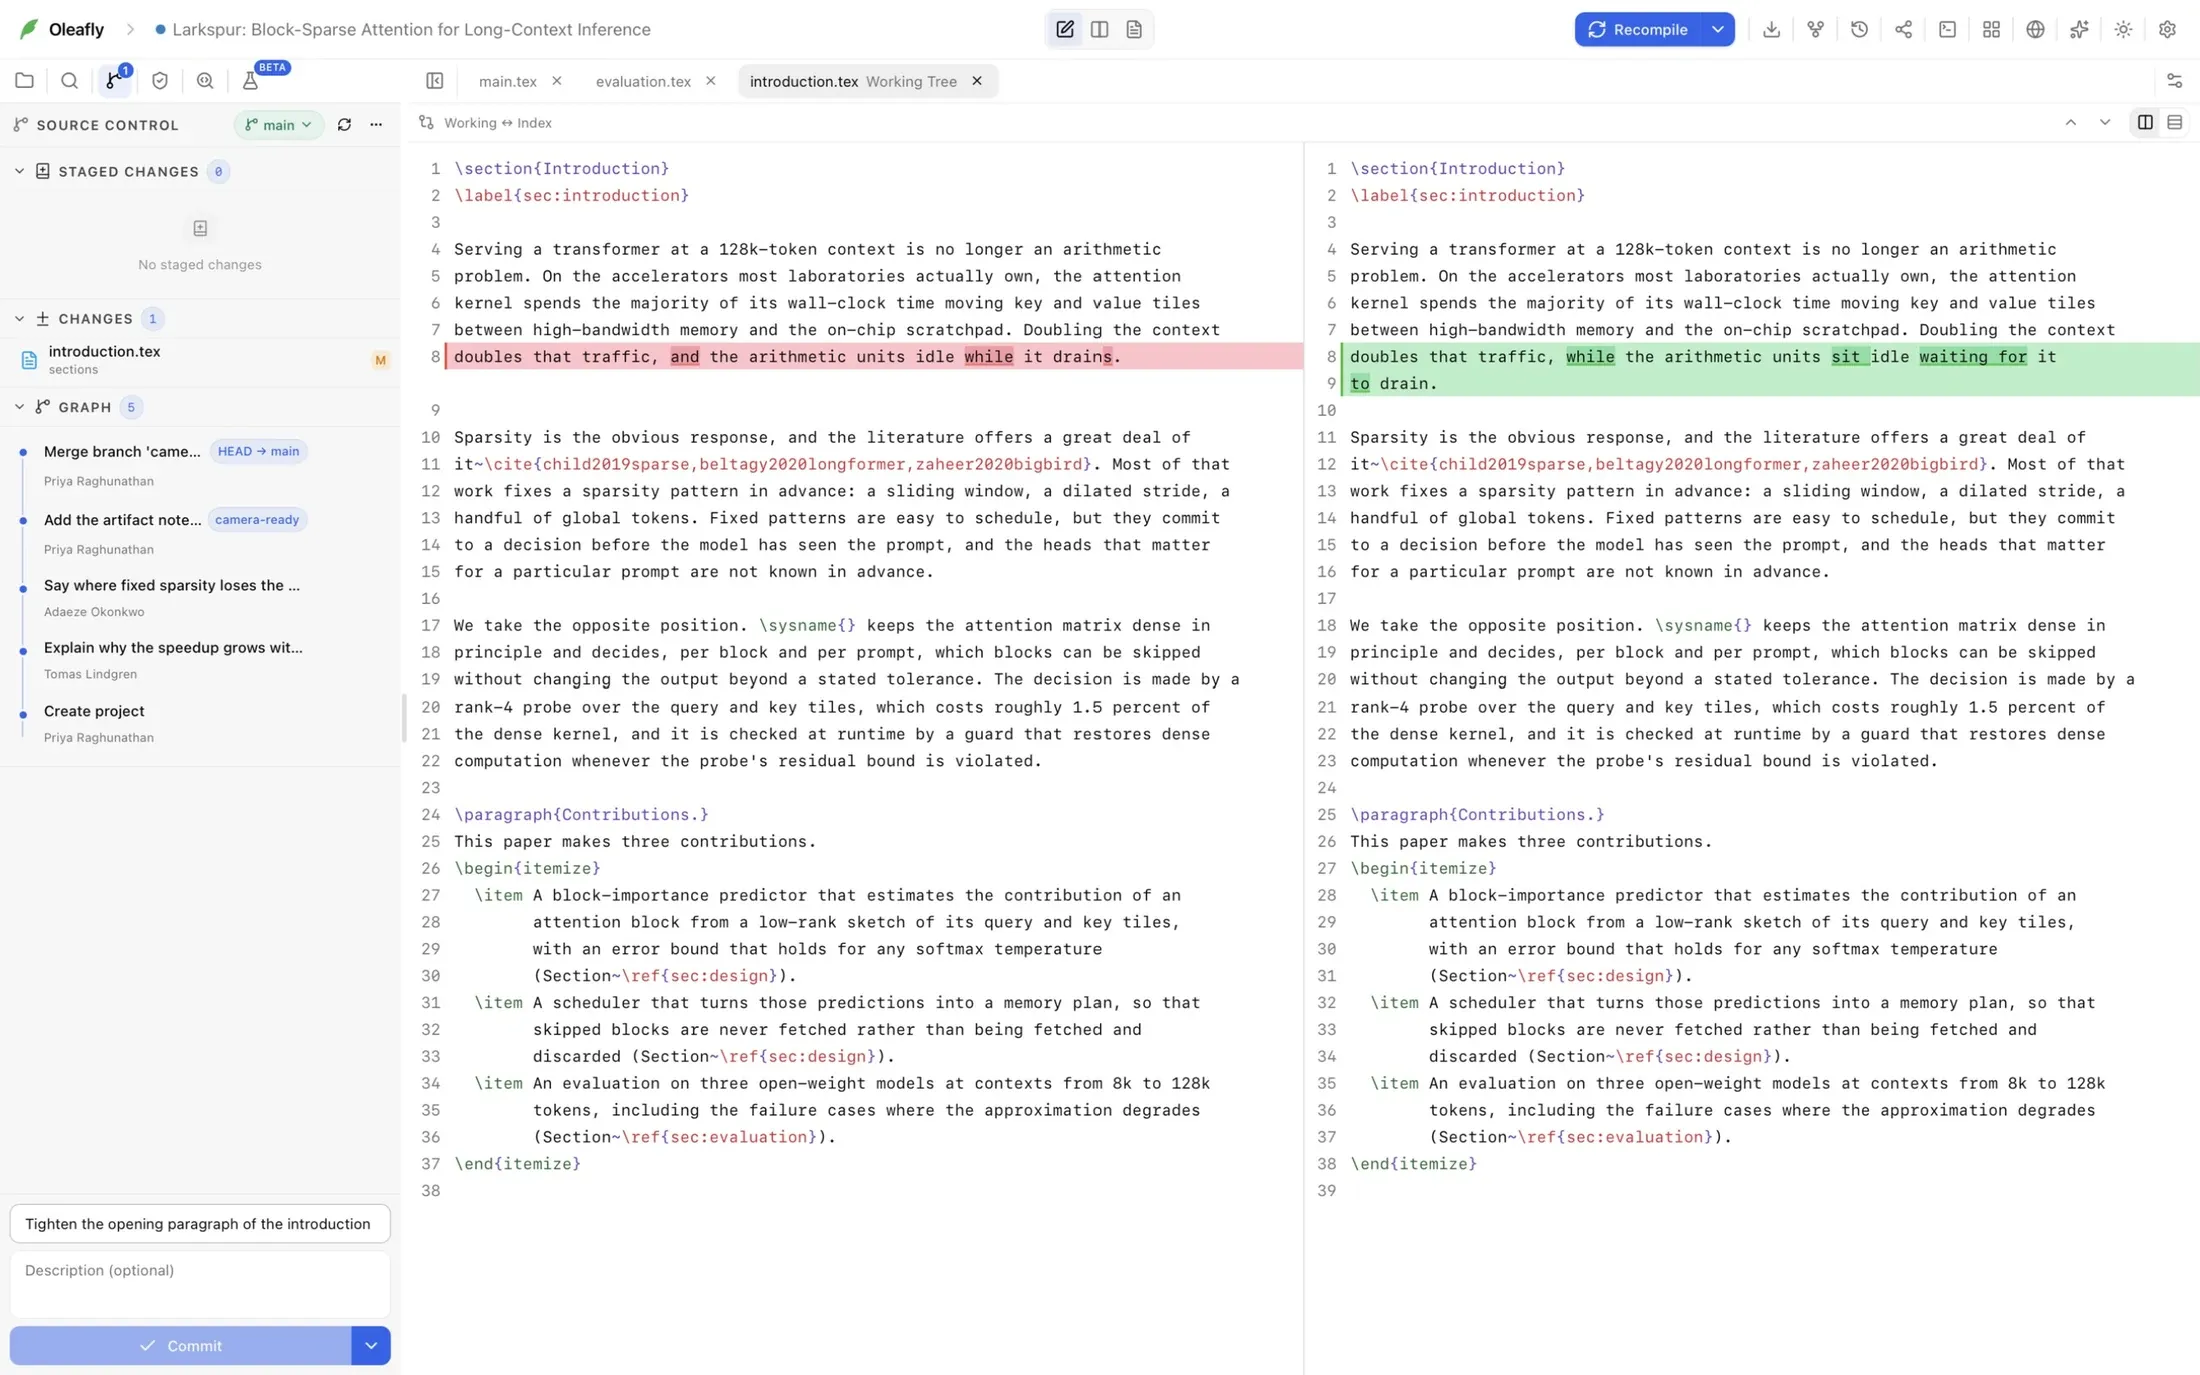Open the main branch dropdown
Screen dimensions: 2200x1375
pos(278,125)
